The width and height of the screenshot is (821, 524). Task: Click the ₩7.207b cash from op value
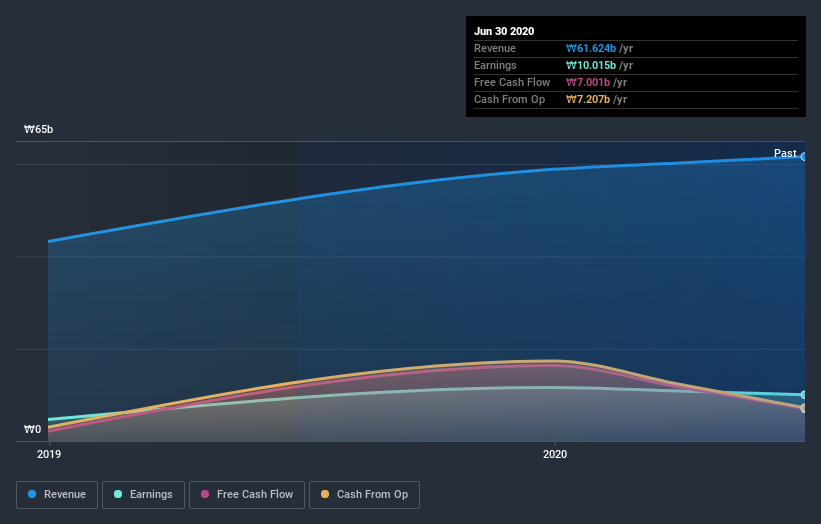tap(588, 99)
